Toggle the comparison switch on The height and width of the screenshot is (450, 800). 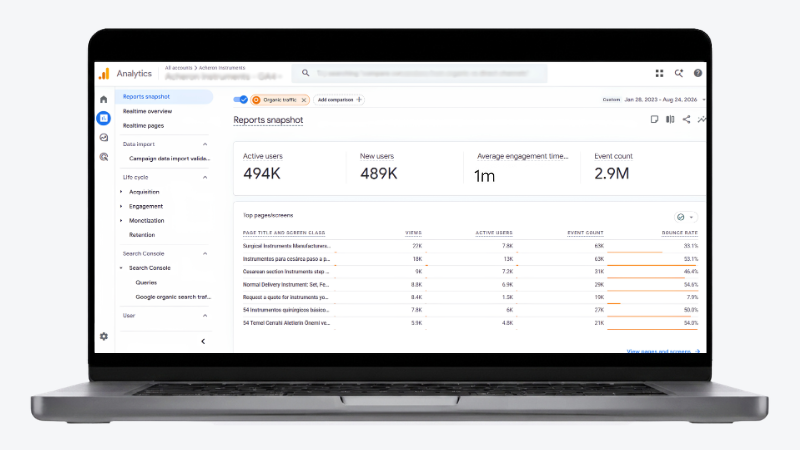pos(240,99)
